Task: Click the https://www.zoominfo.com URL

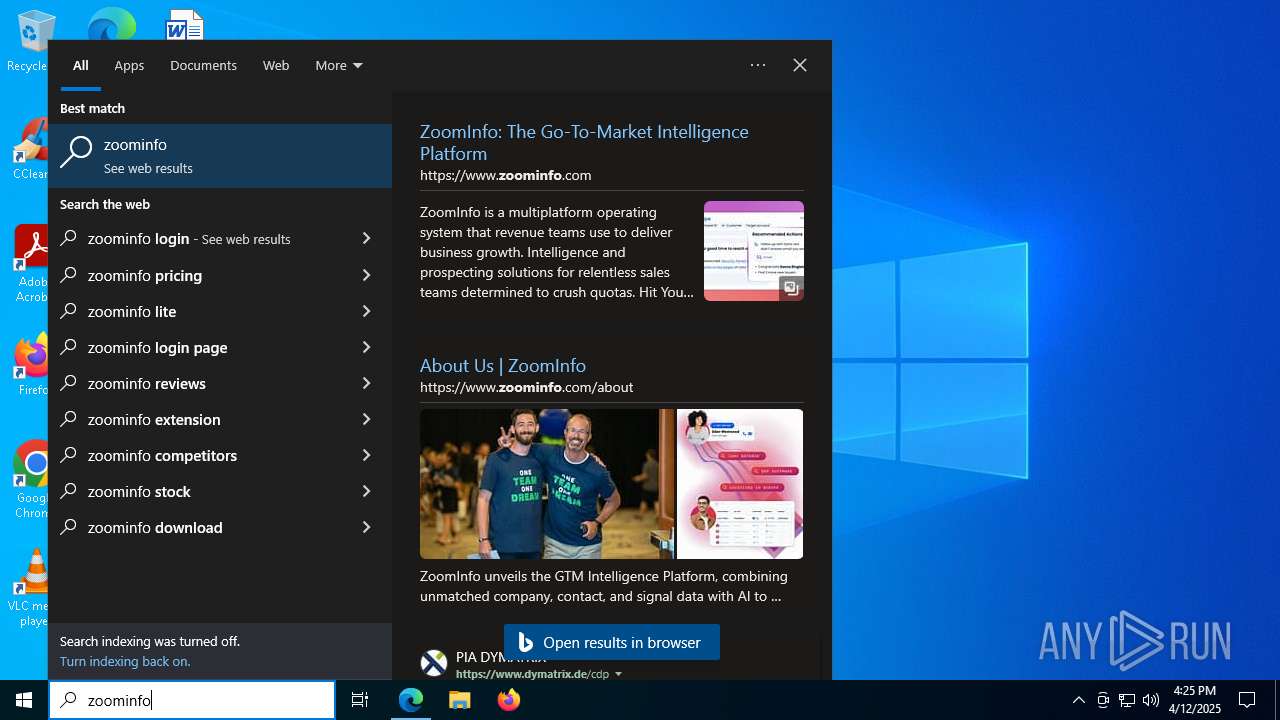Action: [505, 175]
